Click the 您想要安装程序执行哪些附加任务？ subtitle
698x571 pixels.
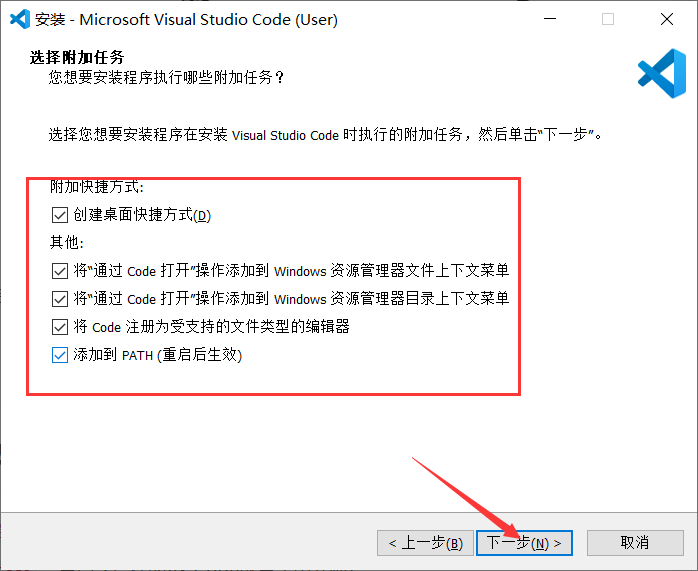coord(166,77)
